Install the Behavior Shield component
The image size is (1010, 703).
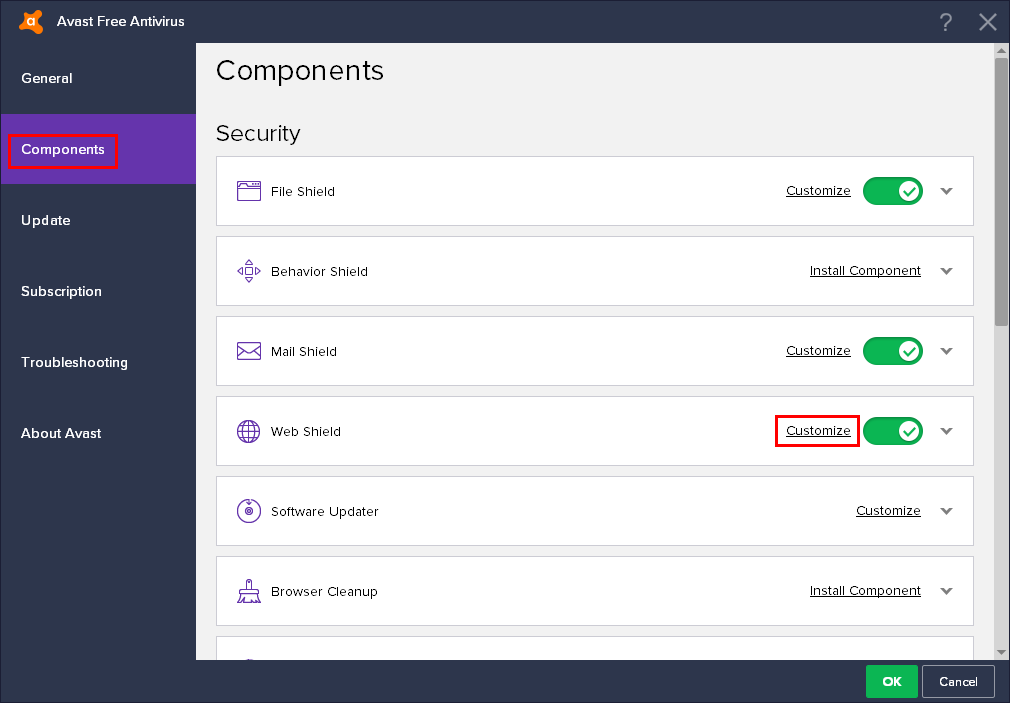[865, 271]
